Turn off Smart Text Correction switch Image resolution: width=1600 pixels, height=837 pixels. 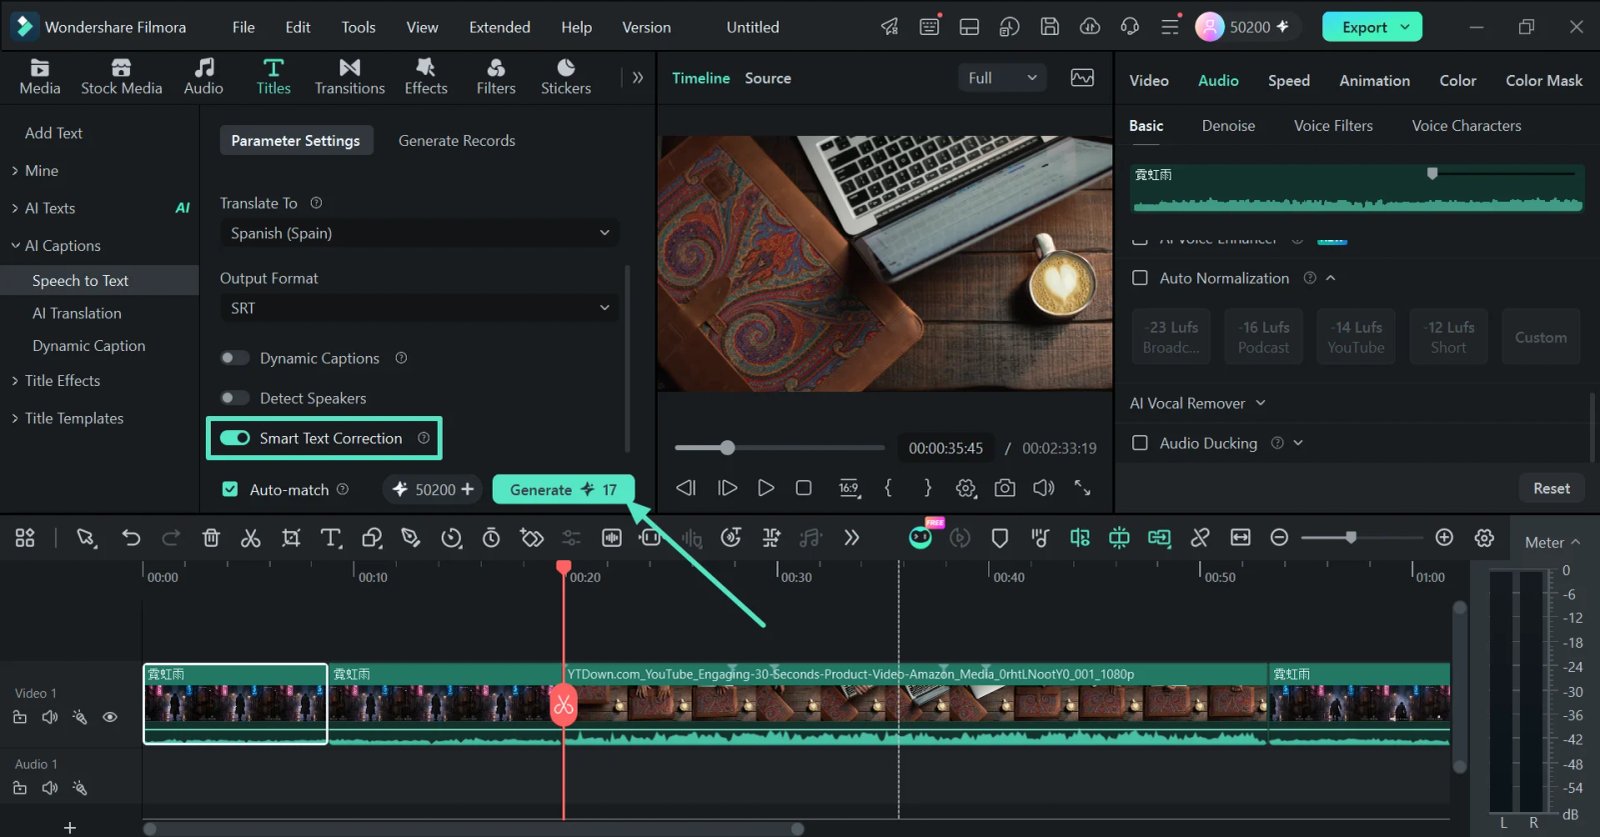point(235,438)
